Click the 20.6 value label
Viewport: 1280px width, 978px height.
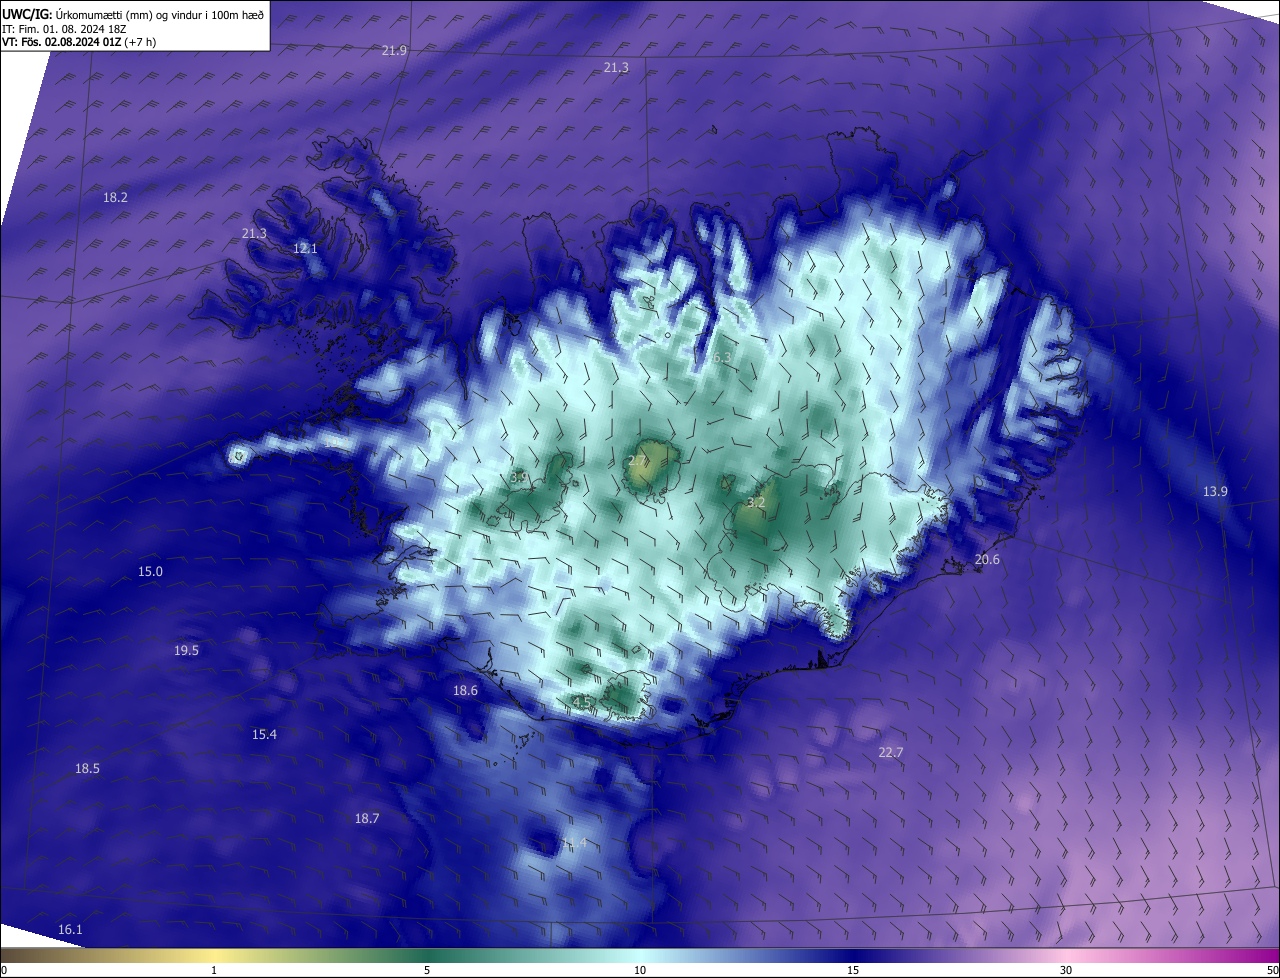(x=987, y=559)
